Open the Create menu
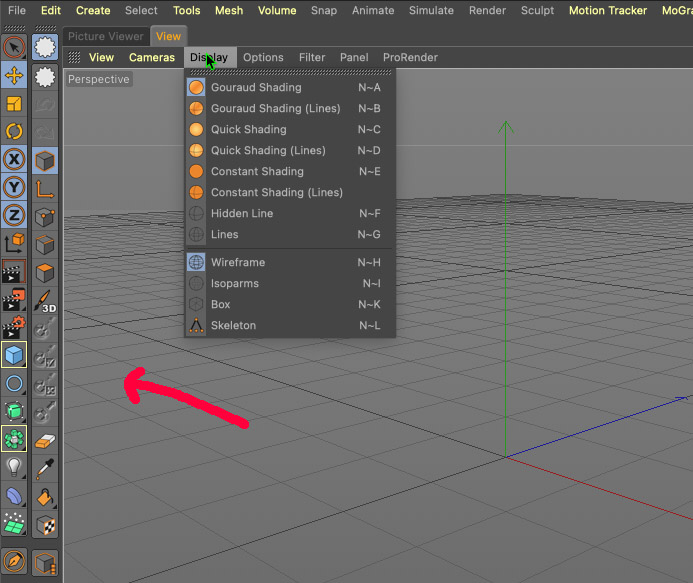This screenshot has width=693, height=583. (x=93, y=10)
